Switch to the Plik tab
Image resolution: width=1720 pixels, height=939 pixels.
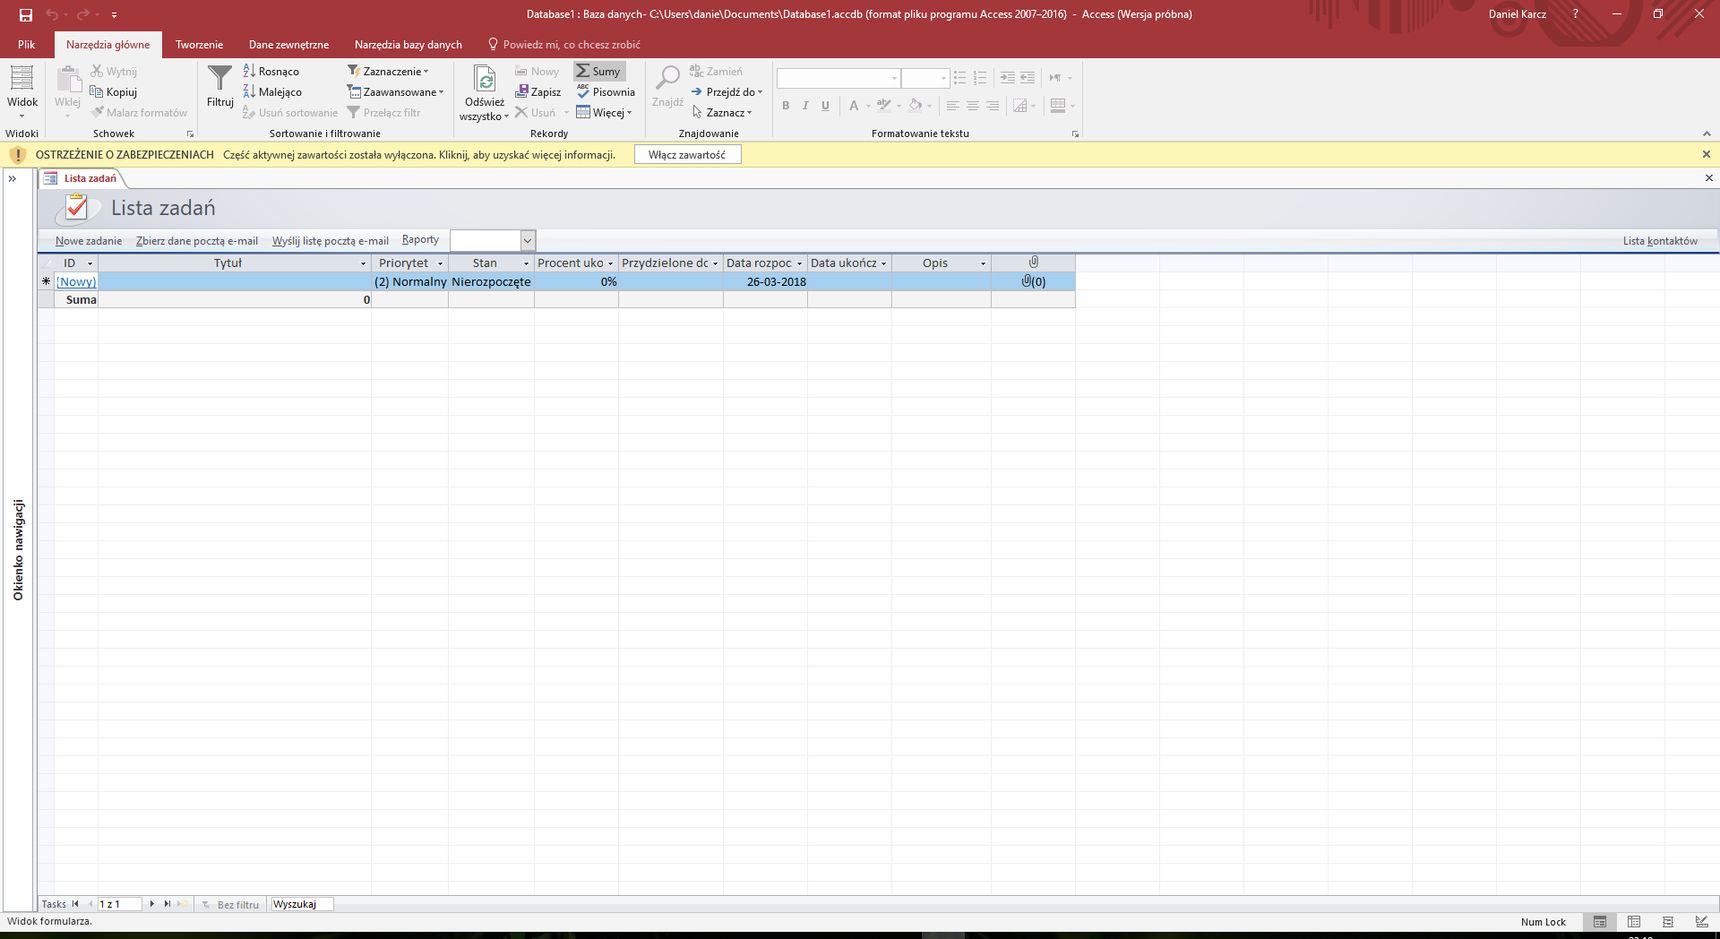26,45
